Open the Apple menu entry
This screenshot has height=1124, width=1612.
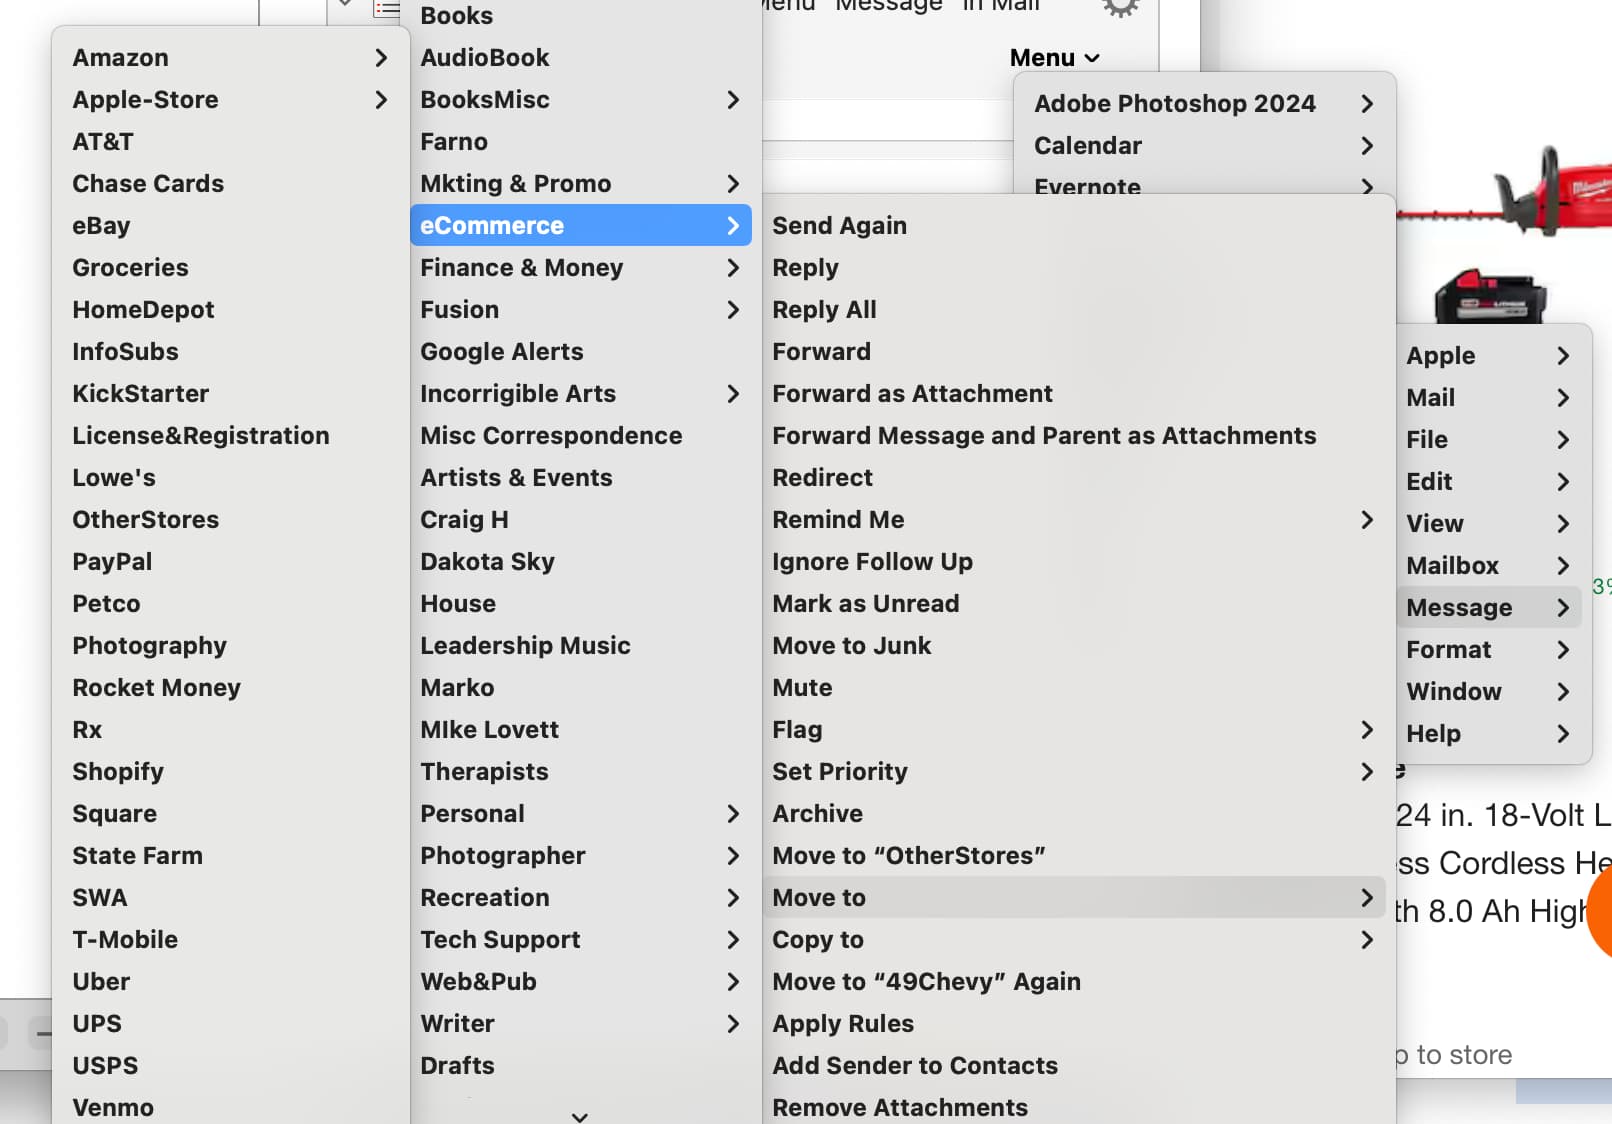point(1489,356)
